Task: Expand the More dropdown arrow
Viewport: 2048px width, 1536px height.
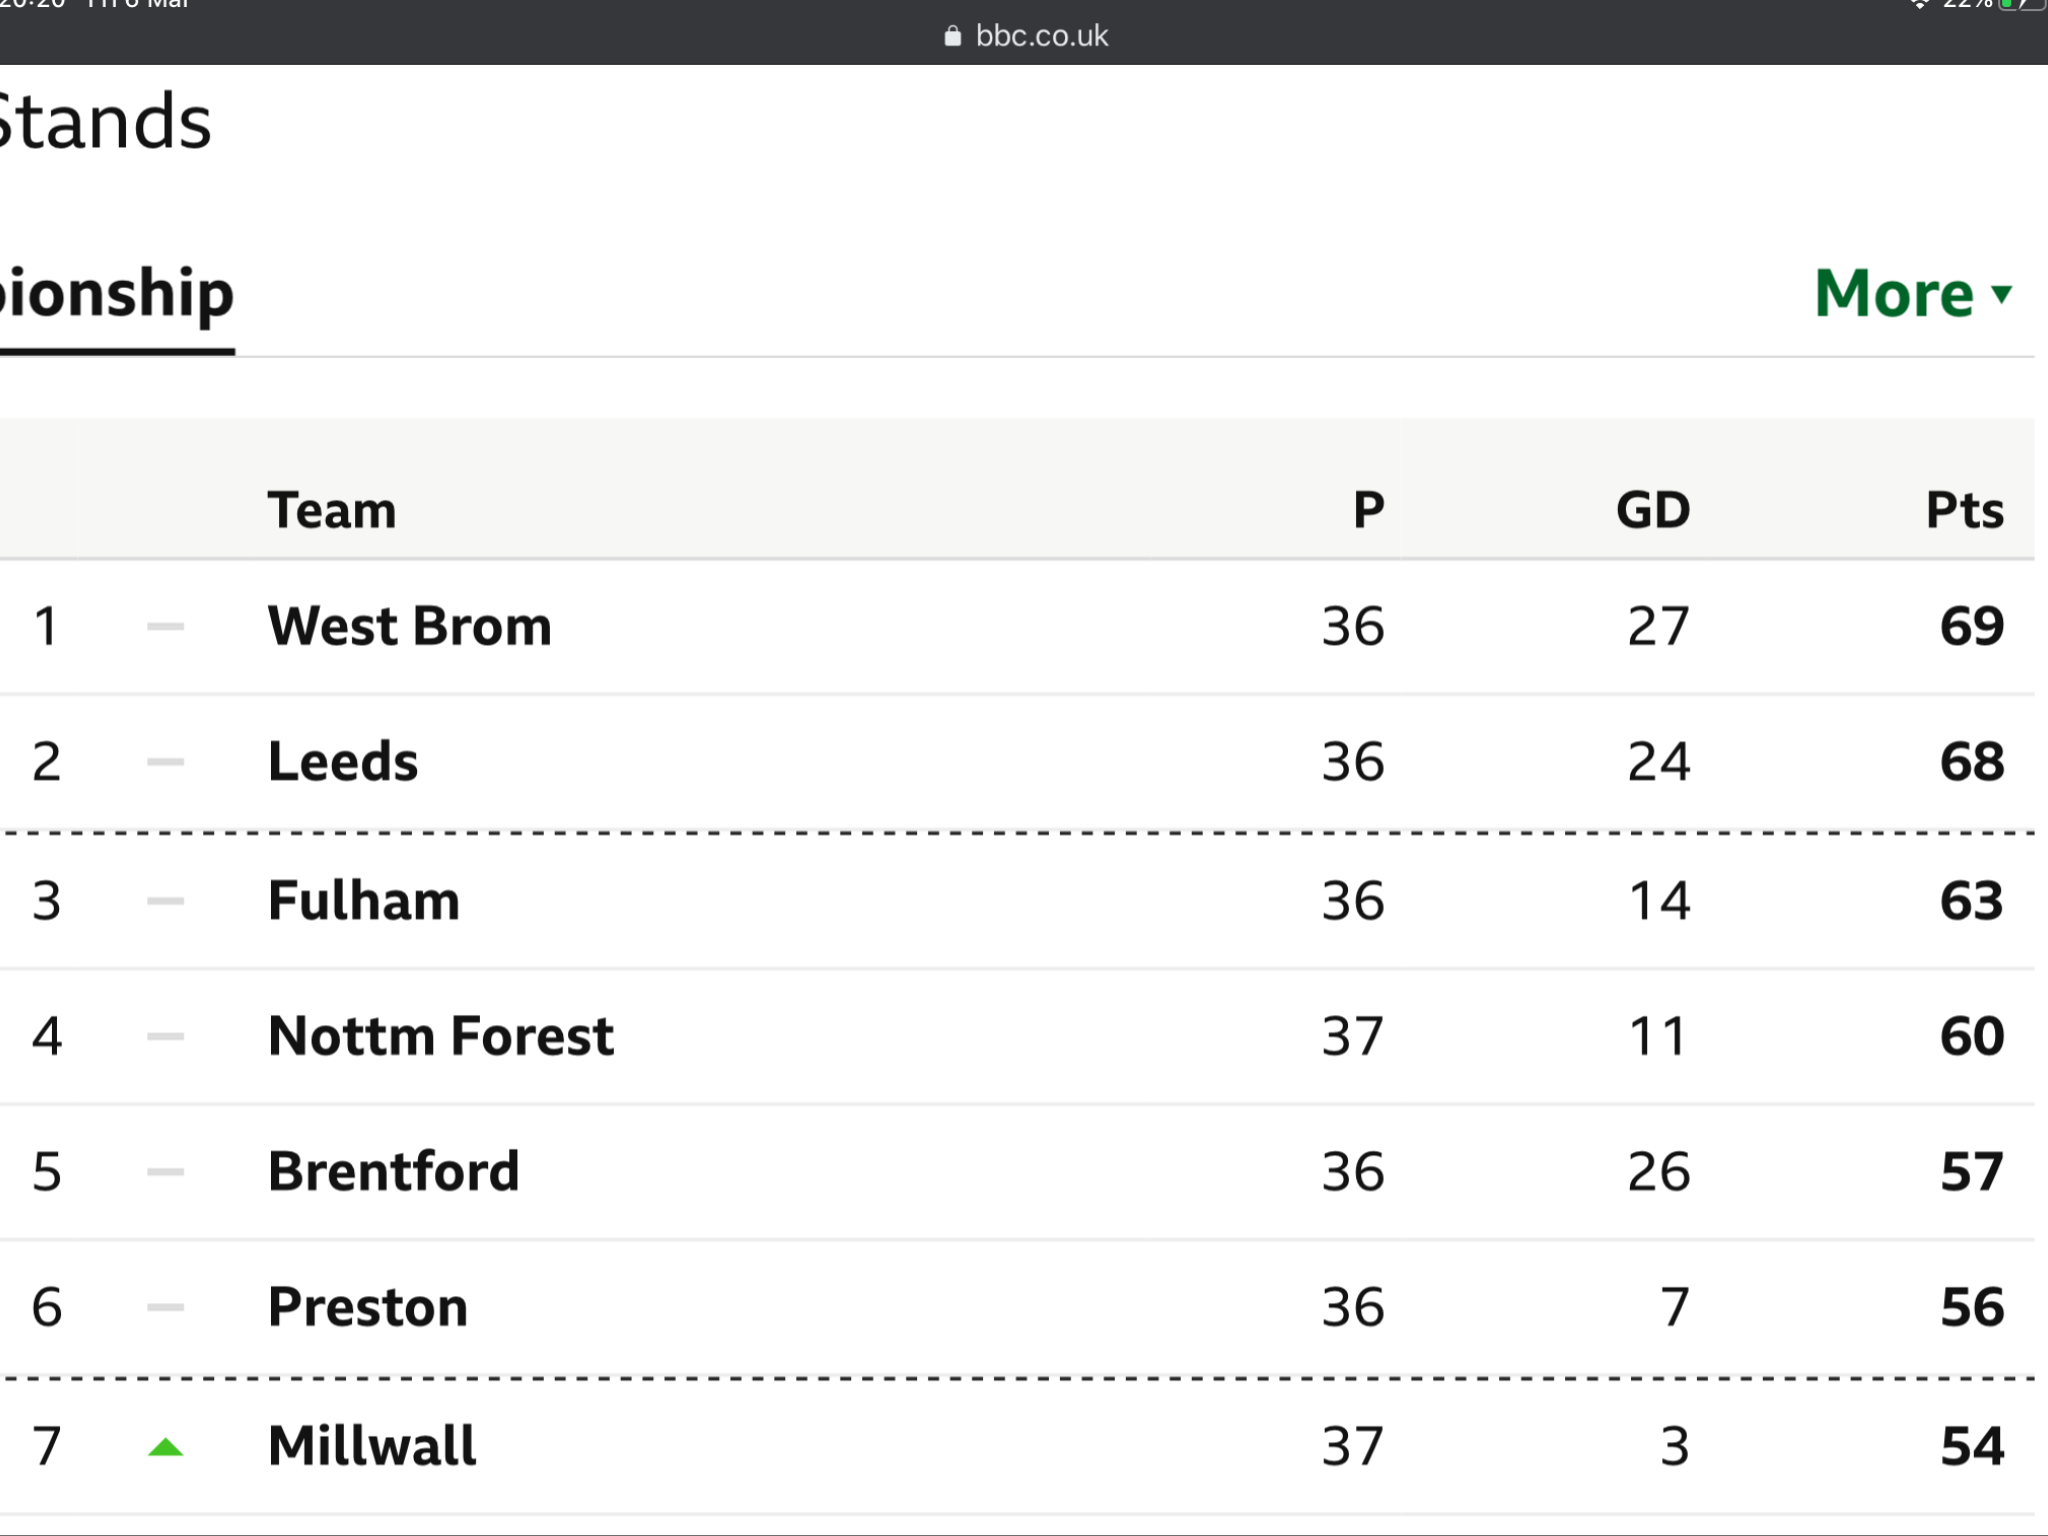Action: [2001, 294]
